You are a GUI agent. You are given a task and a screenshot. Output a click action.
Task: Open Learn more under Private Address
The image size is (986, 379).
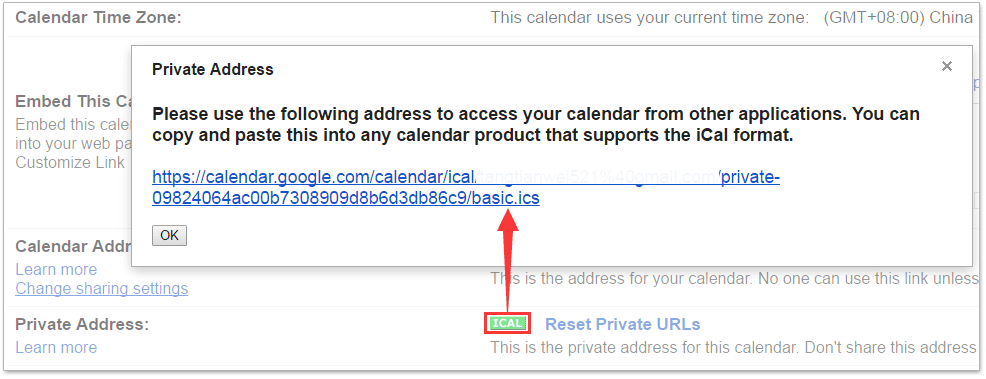pyautogui.click(x=56, y=348)
